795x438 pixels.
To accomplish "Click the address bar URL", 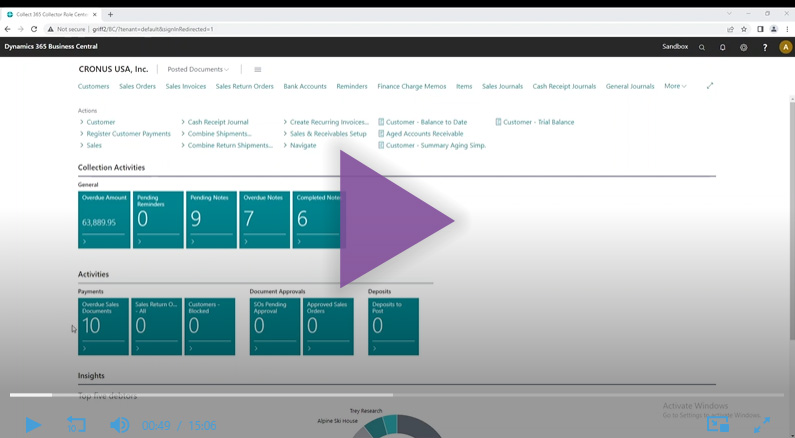I will 153,29.
